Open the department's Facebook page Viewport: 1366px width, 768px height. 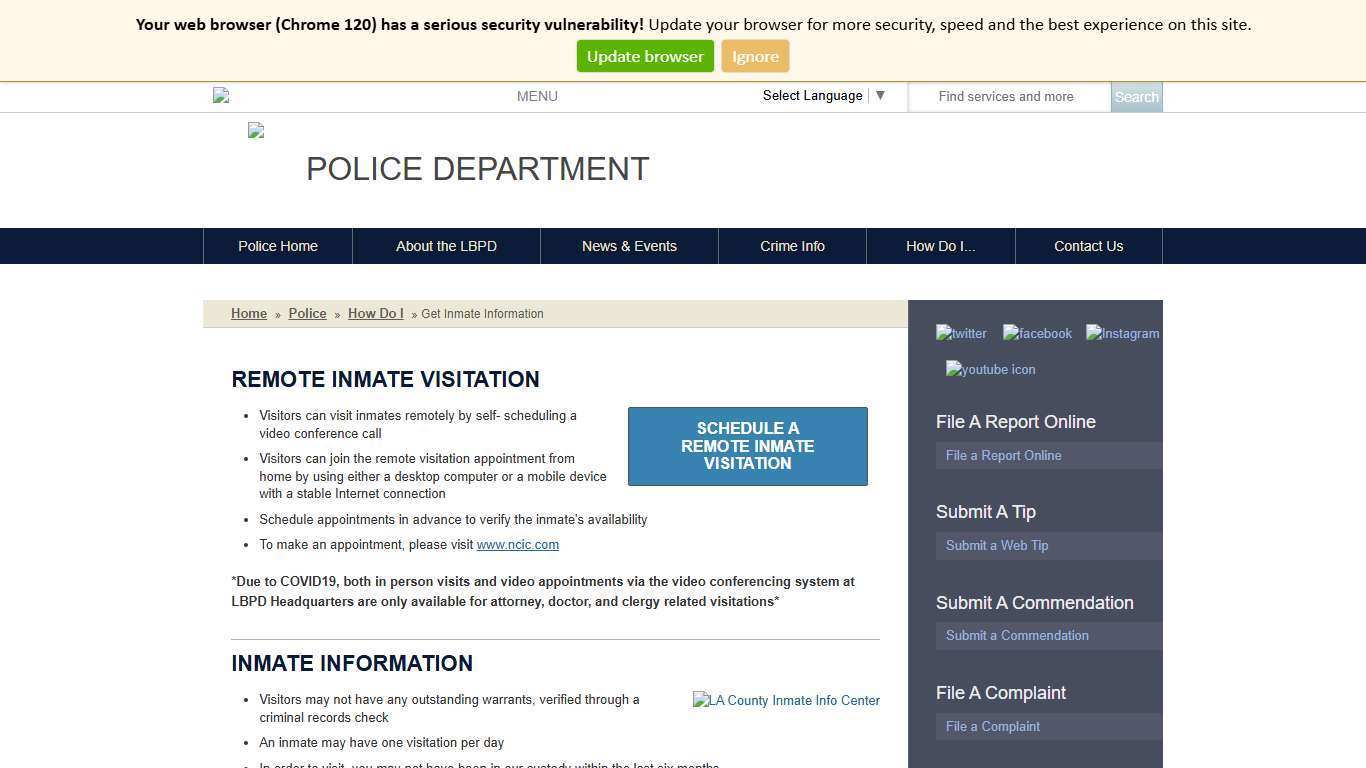[1037, 333]
